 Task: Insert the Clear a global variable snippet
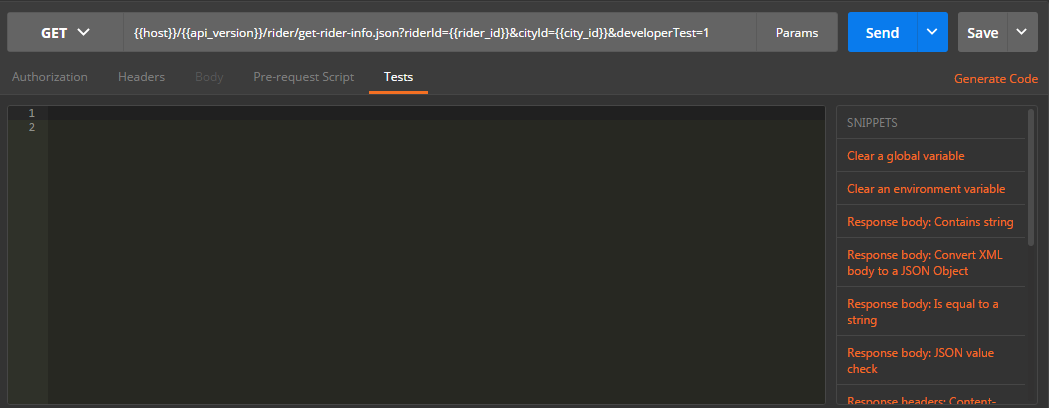coord(905,156)
